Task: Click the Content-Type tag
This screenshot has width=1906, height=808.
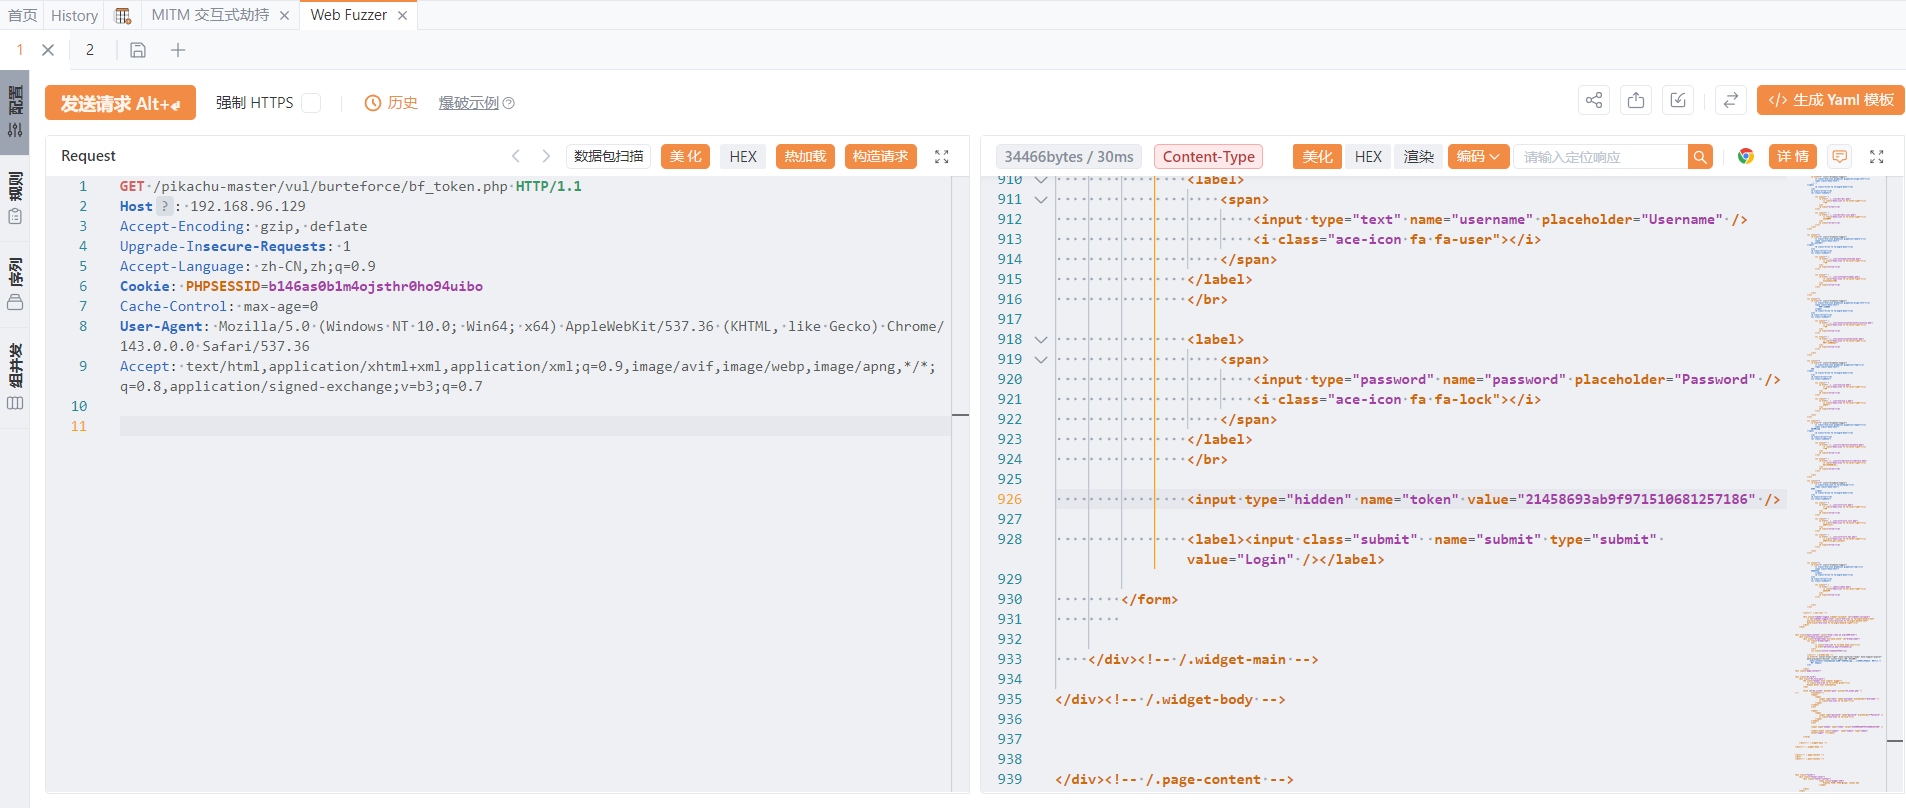Action: pyautogui.click(x=1209, y=156)
